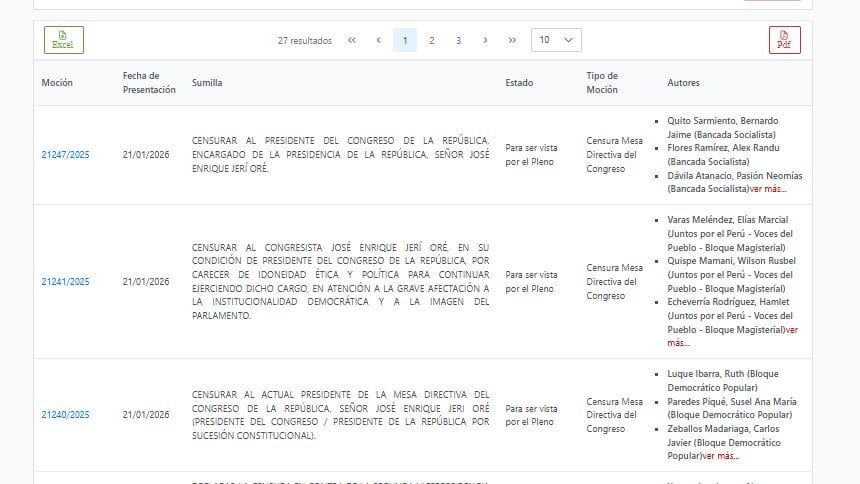The width and height of the screenshot is (860, 484).
Task: Click 'Para ser vista por el Pleno' for 21241/2025
Action: [x=531, y=282]
